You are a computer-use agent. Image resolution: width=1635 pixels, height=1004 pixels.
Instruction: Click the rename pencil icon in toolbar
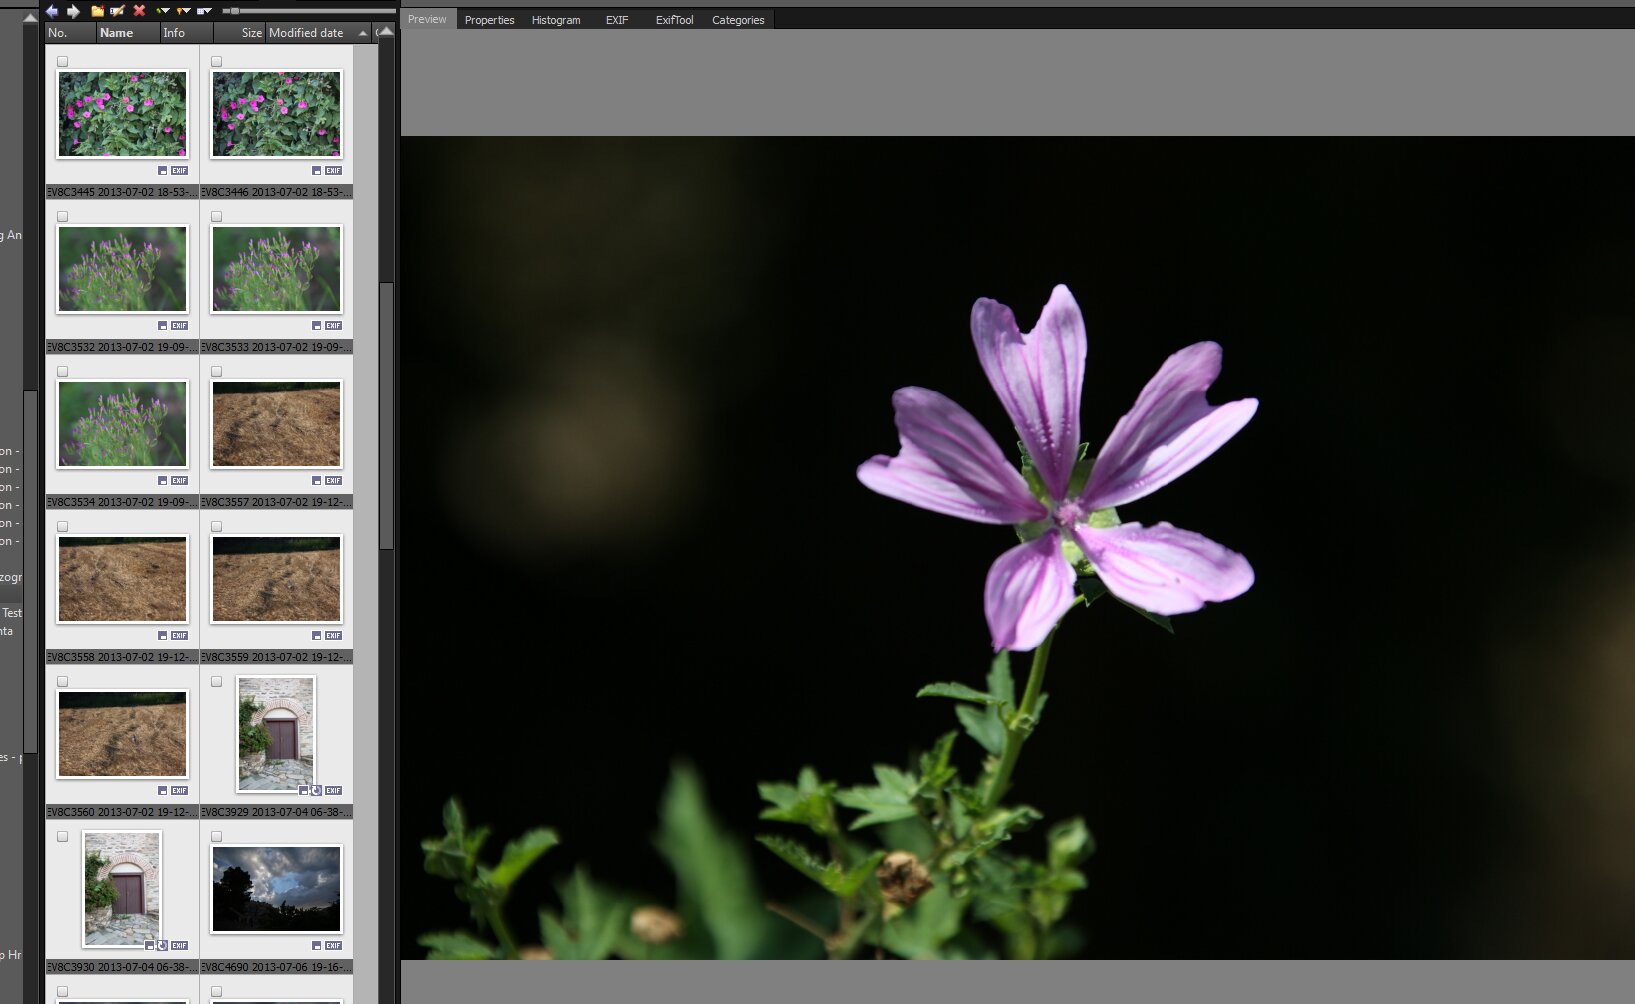click(x=118, y=11)
